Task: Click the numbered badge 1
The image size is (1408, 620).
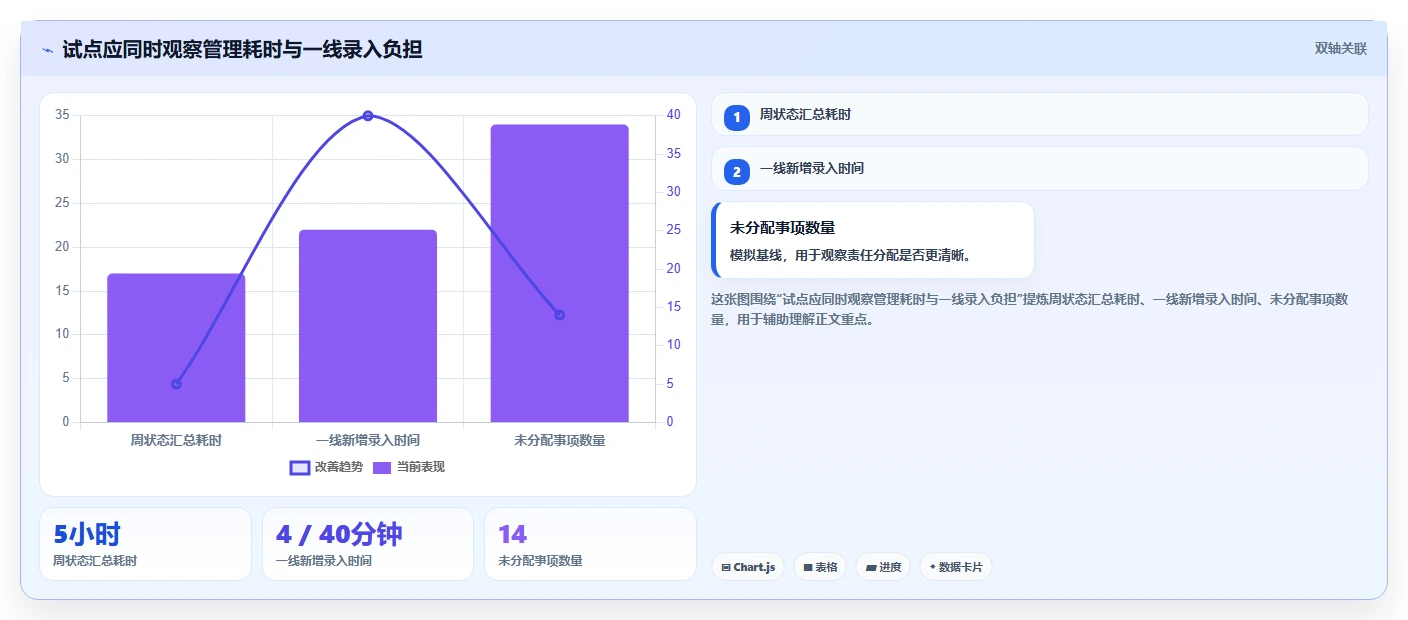Action: coord(737,118)
